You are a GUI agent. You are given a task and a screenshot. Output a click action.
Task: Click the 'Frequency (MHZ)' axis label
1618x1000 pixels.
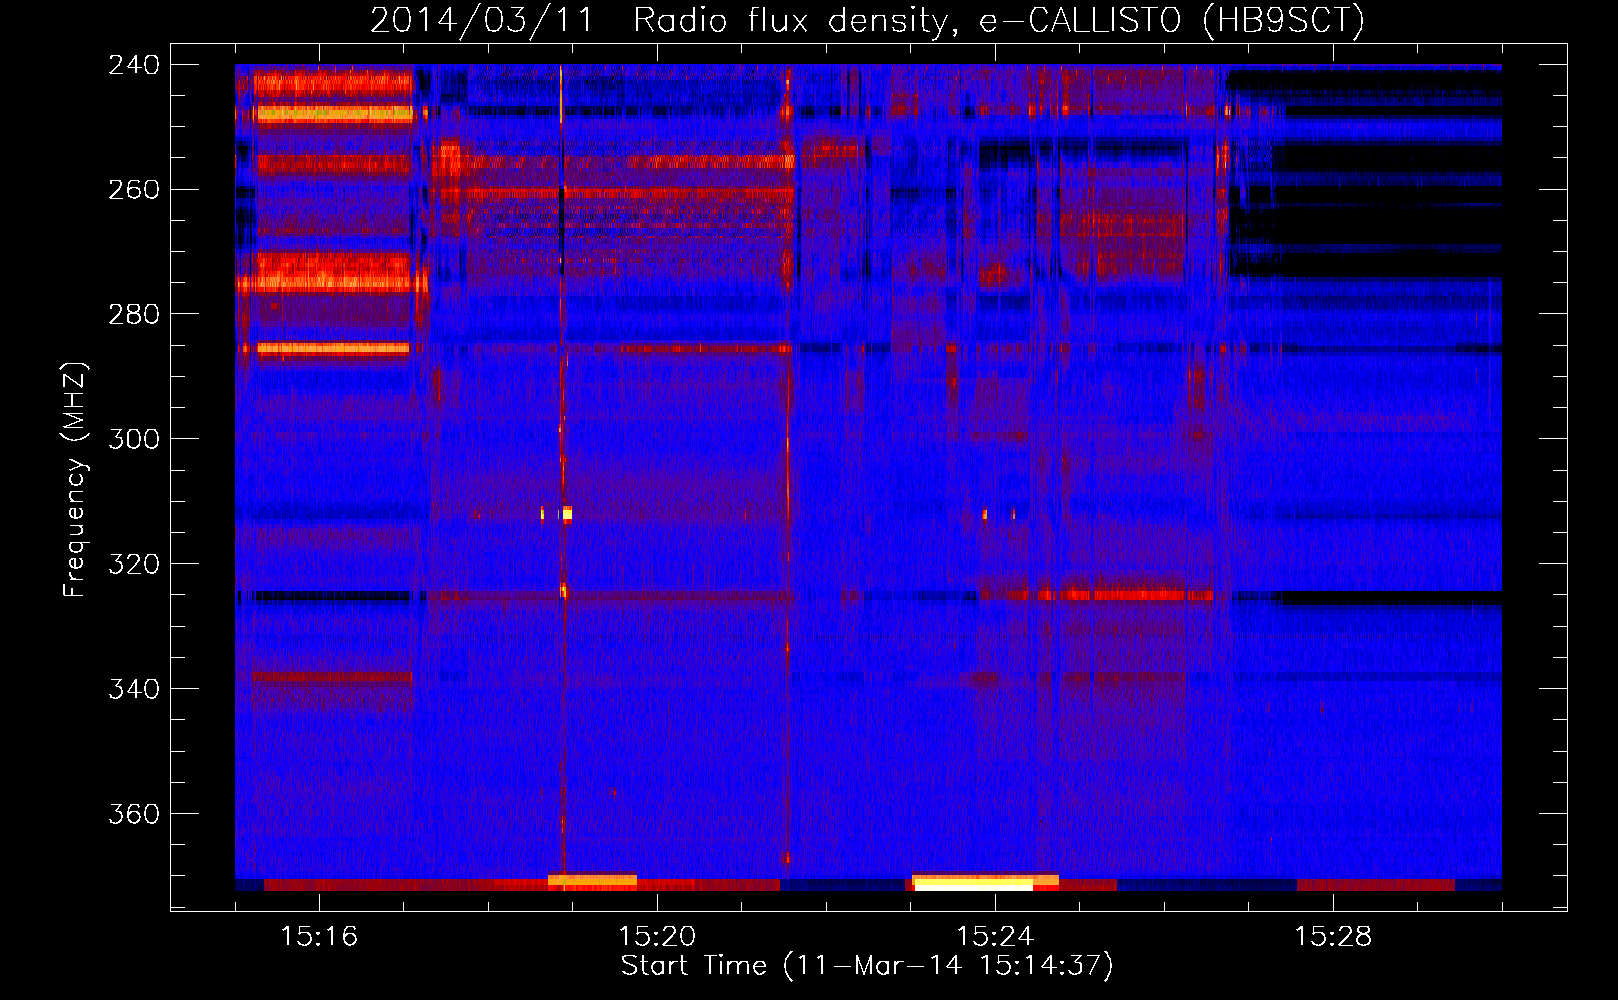coord(75,480)
